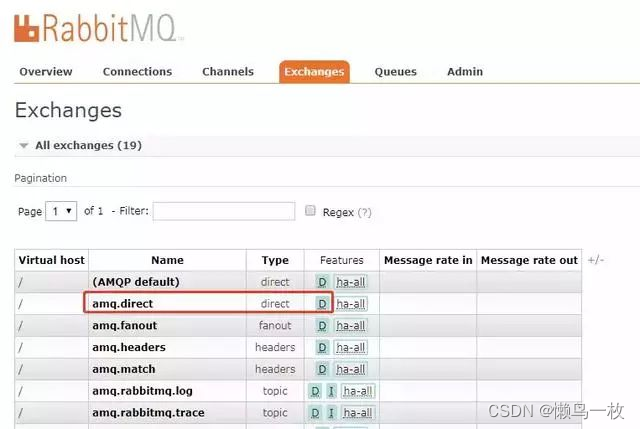Click the Pagination label

[40, 178]
